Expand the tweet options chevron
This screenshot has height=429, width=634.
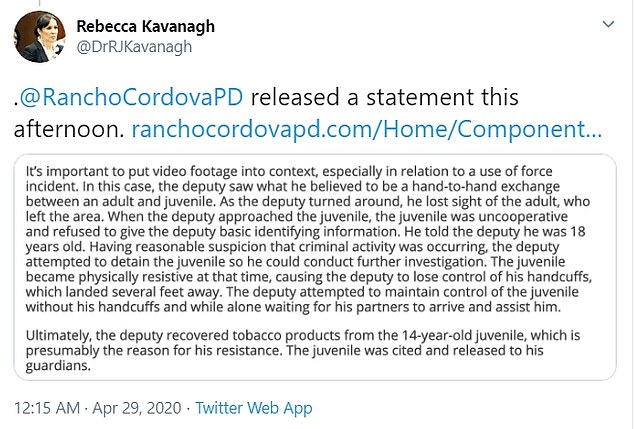tap(608, 25)
